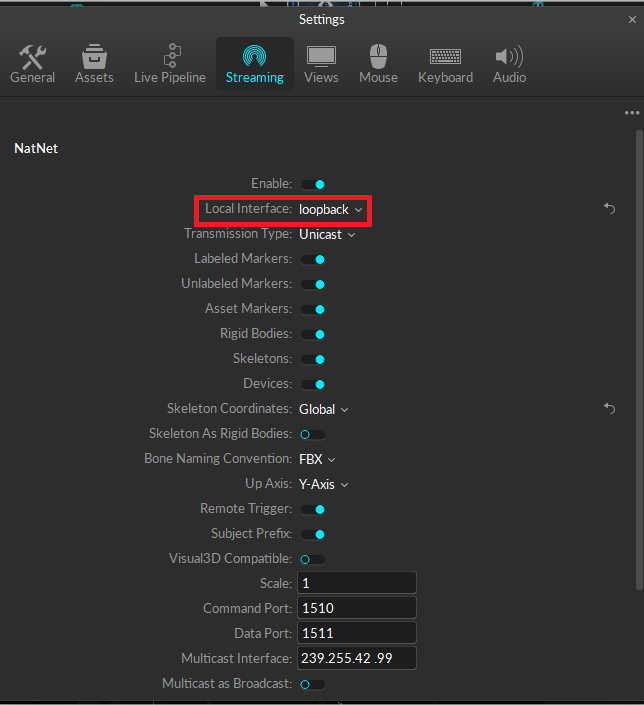The width and height of the screenshot is (644, 705).
Task: Toggle Devices streaming switch
Action: pos(313,384)
